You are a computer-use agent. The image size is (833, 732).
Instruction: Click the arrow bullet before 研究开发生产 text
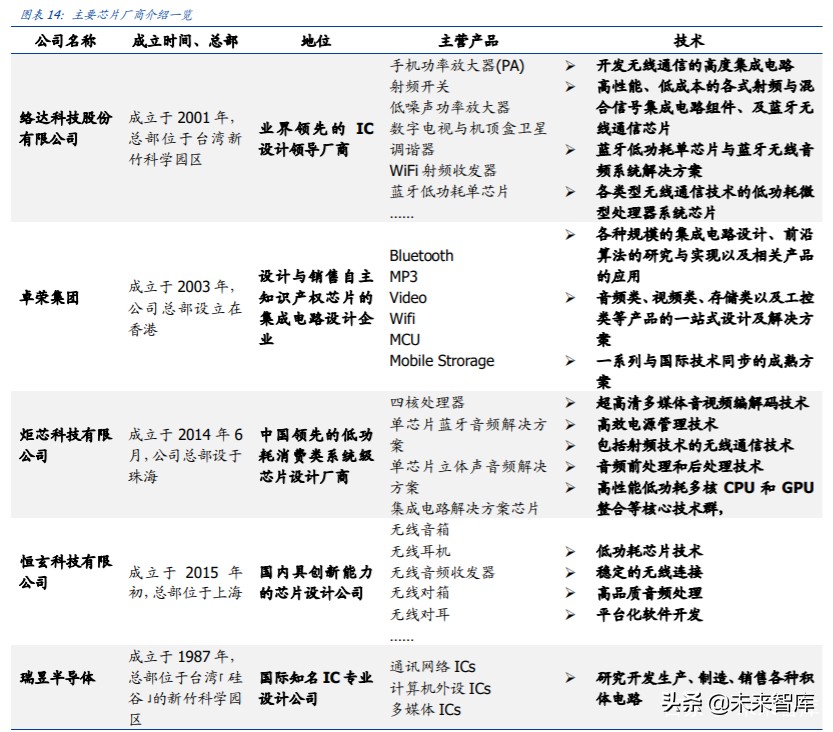tap(570, 678)
